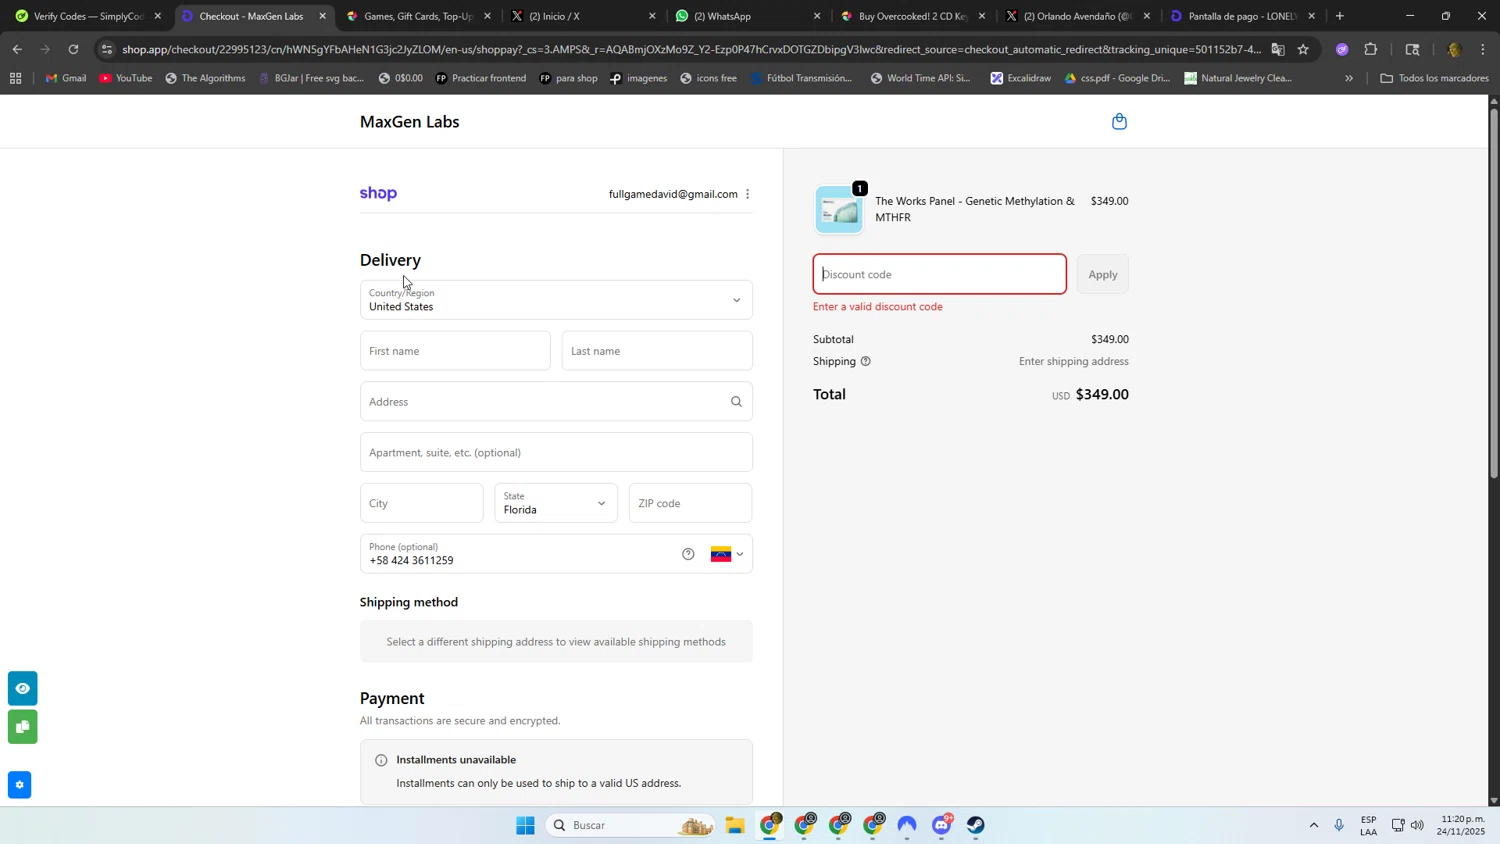Go back with browser back arrow
Viewport: 1500px width, 844px height.
pyautogui.click(x=17, y=49)
